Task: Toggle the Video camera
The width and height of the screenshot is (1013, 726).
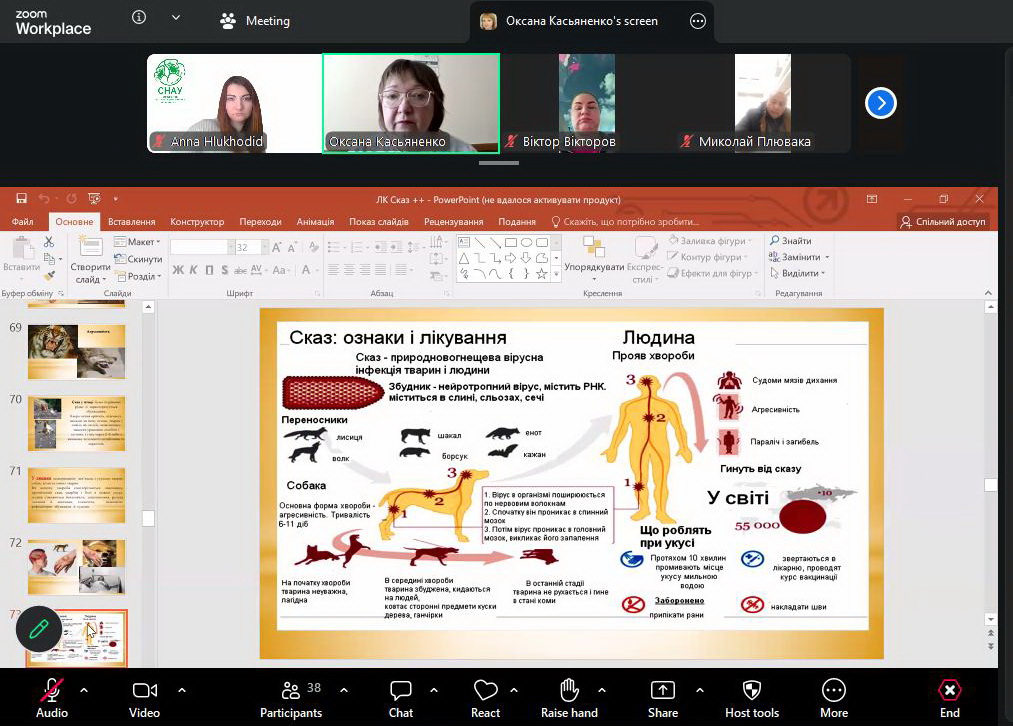Action: point(145,691)
